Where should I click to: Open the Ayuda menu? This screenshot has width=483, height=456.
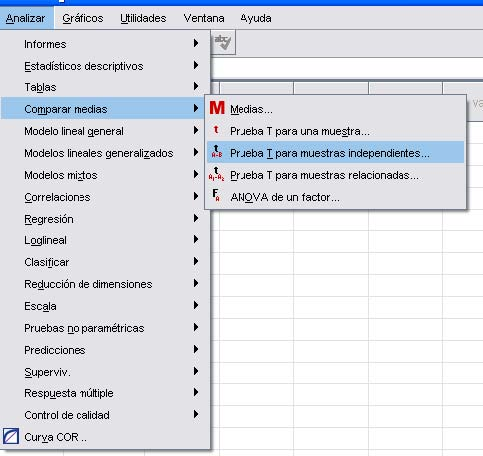pos(256,18)
